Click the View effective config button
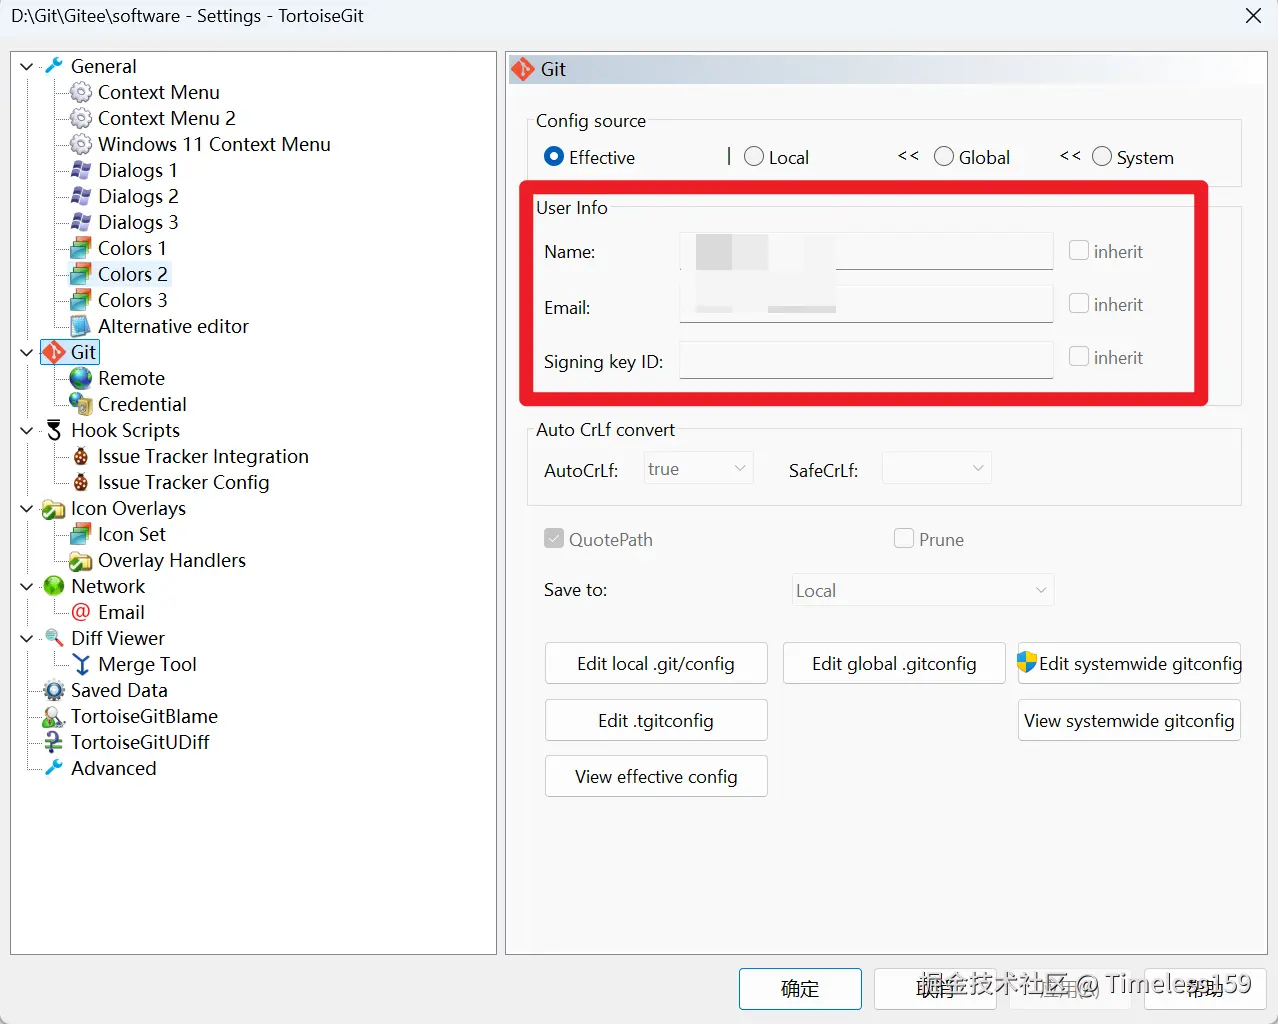This screenshot has width=1278, height=1024. [x=656, y=776]
